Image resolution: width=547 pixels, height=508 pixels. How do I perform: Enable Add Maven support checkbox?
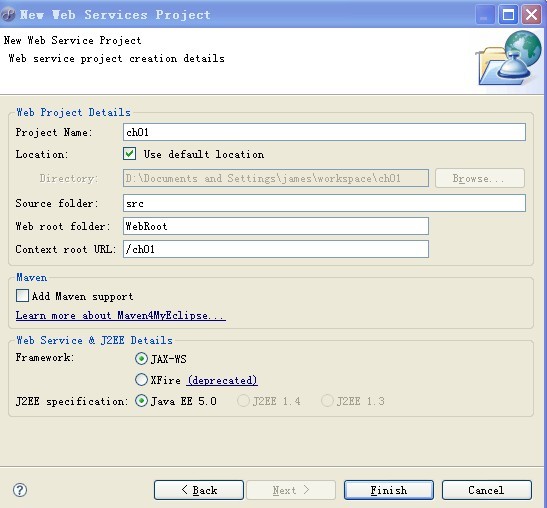pos(22,296)
